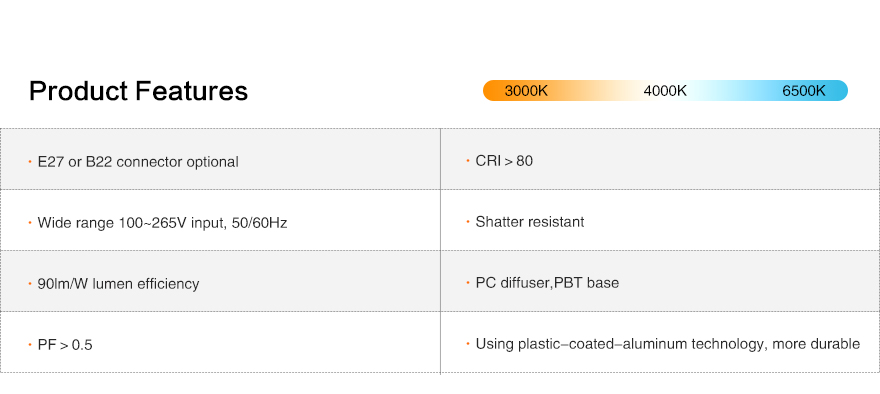Image resolution: width=880 pixels, height=394 pixels.
Task: Click orange bullet beside PC diffuser
Action: pyautogui.click(x=468, y=282)
